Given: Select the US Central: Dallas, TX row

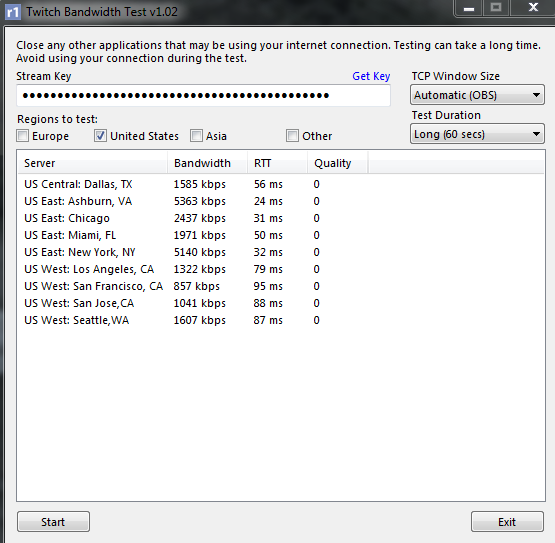Looking at the screenshot, I should 281,184.
